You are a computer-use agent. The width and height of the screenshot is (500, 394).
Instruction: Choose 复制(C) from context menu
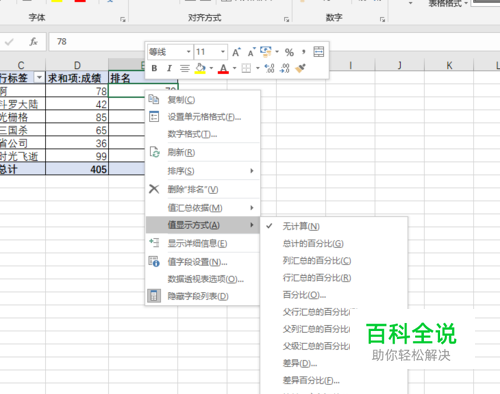[x=203, y=100]
